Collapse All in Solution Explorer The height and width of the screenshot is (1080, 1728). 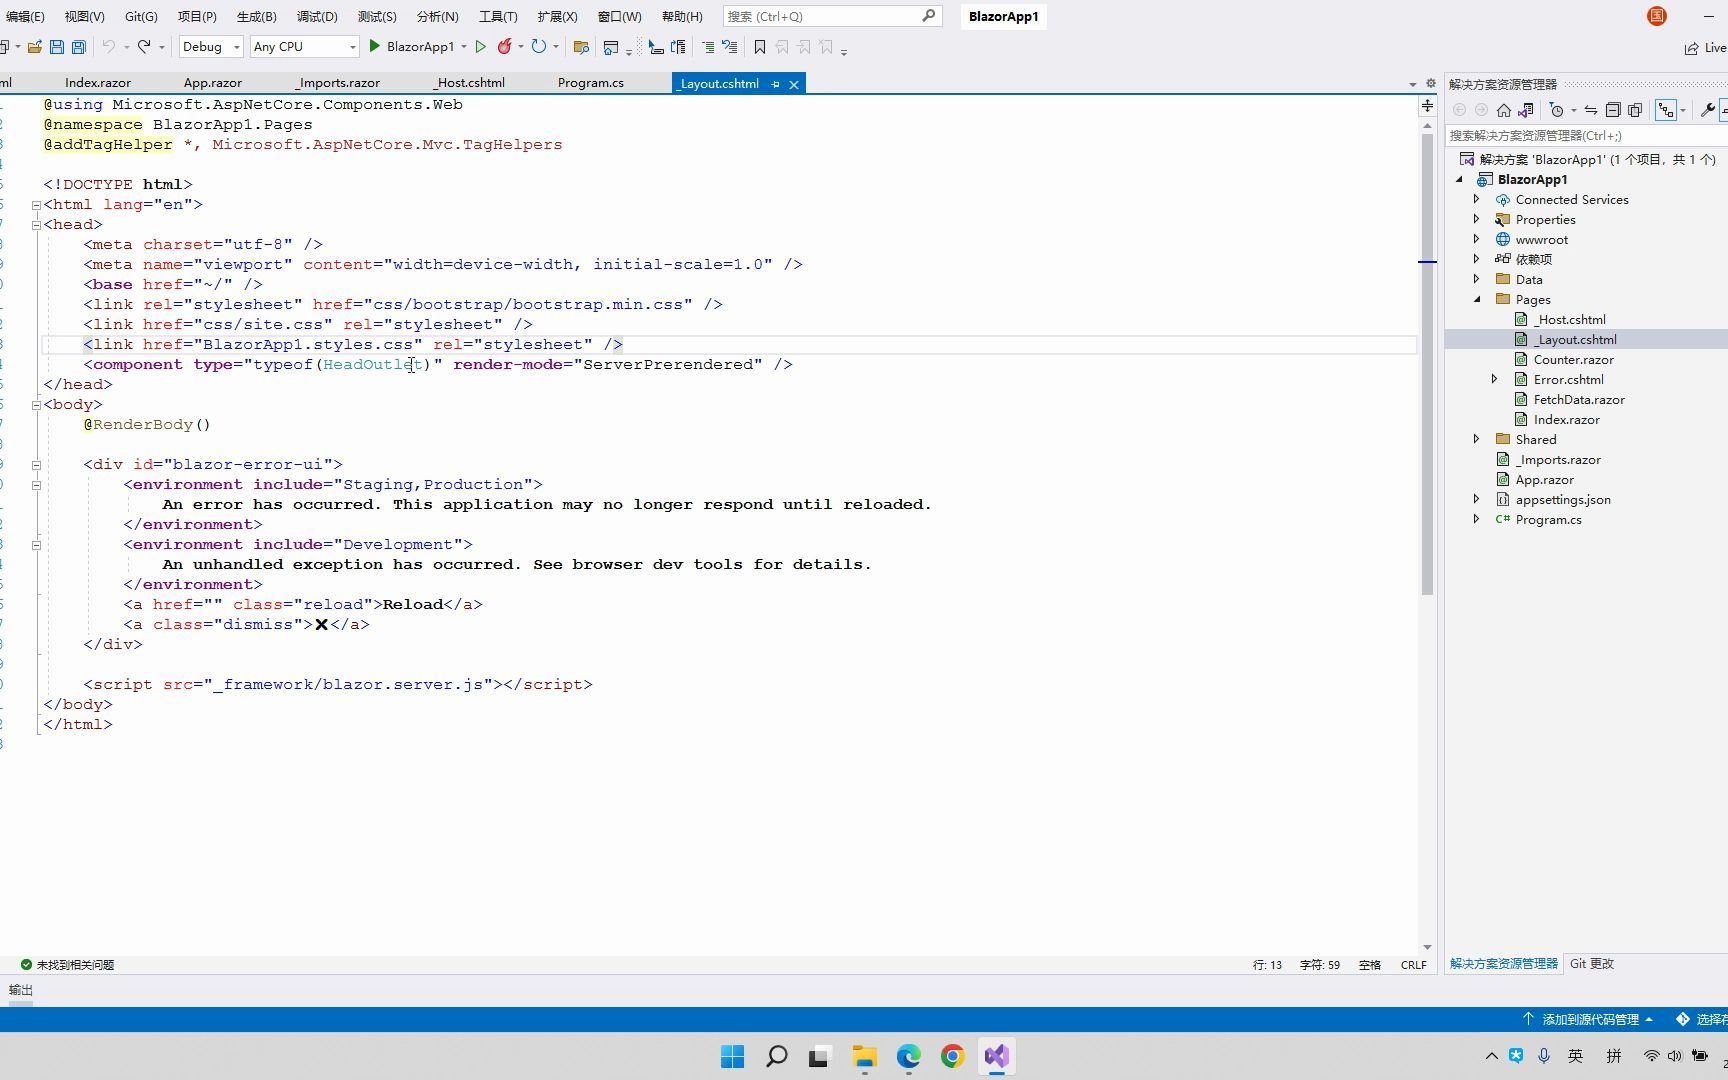[1613, 110]
